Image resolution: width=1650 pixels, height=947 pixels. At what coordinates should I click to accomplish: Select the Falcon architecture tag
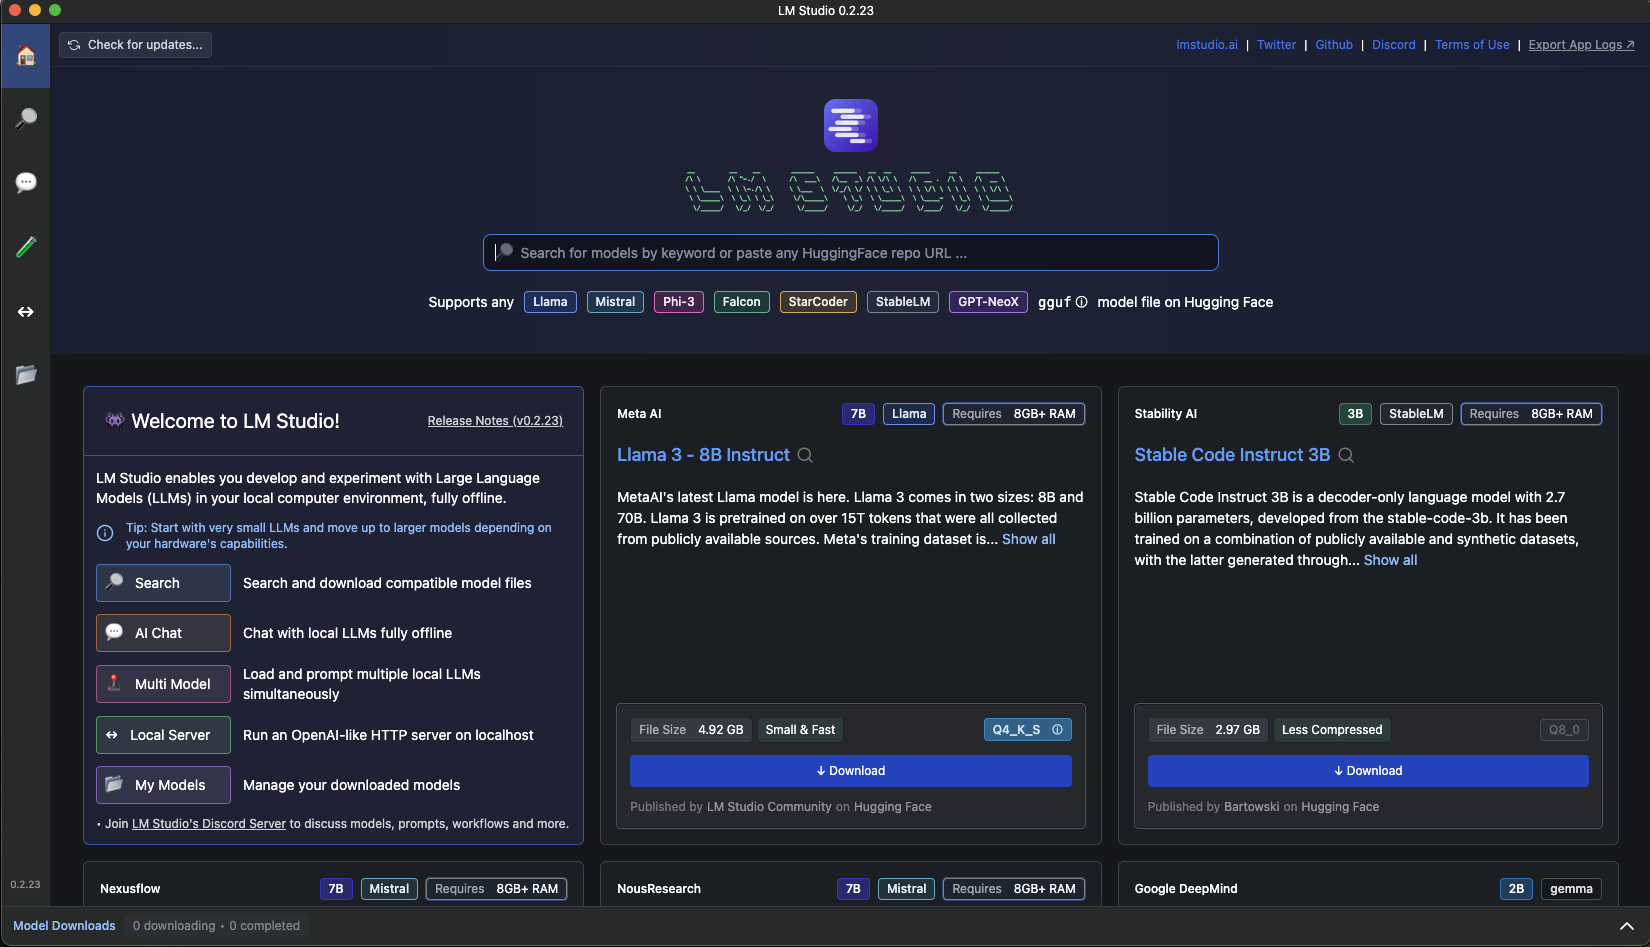[741, 302]
